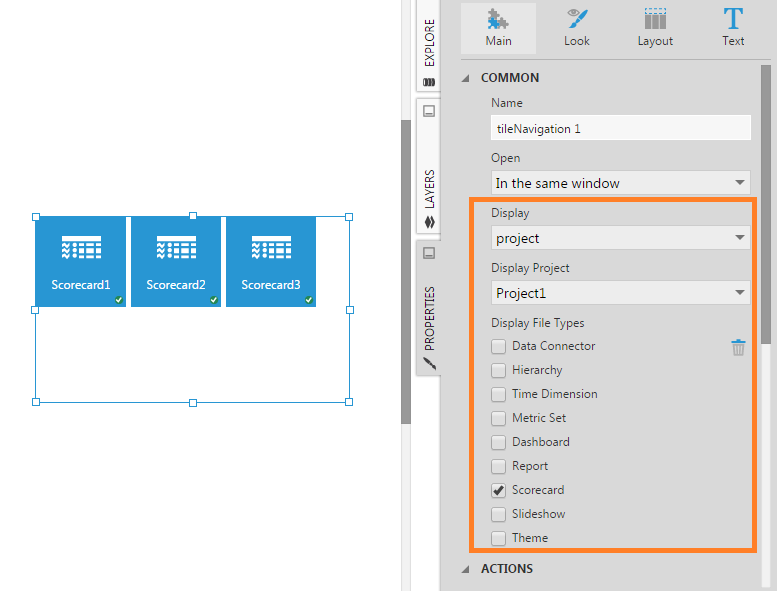Switch to the EXPLORE side tab
This screenshot has width=777, height=591.
tap(429, 48)
